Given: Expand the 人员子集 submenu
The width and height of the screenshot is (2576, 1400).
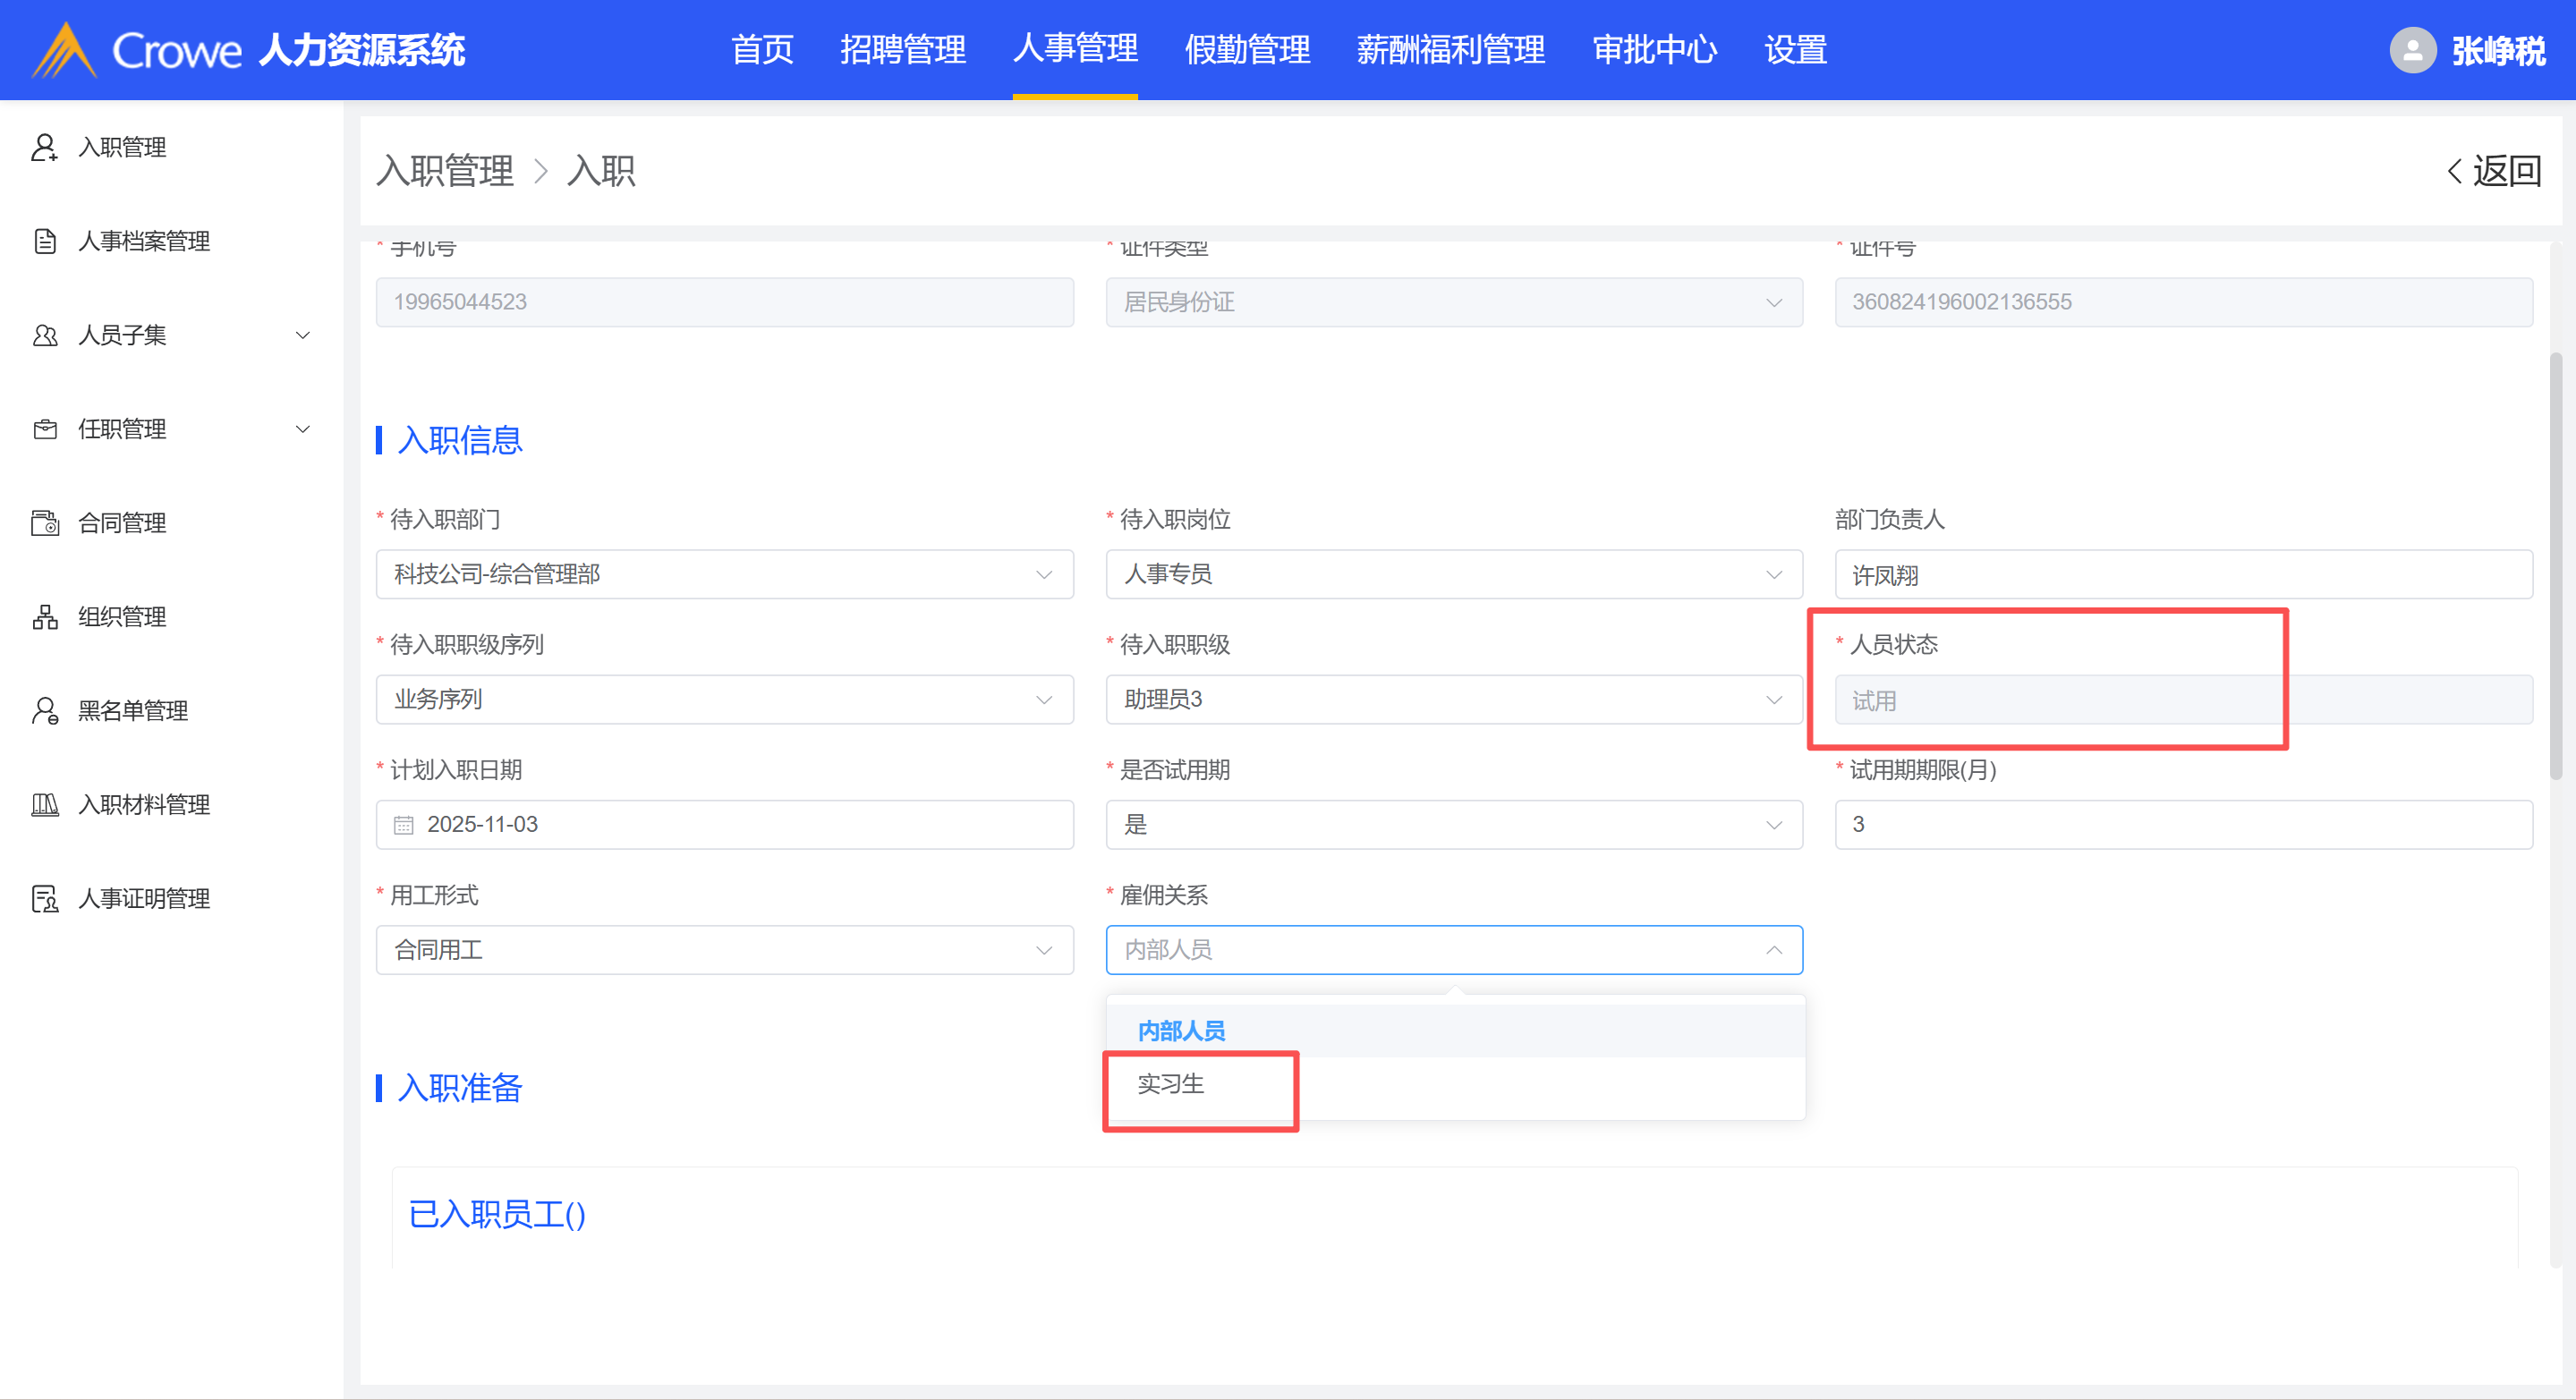Looking at the screenshot, I should point(302,335).
